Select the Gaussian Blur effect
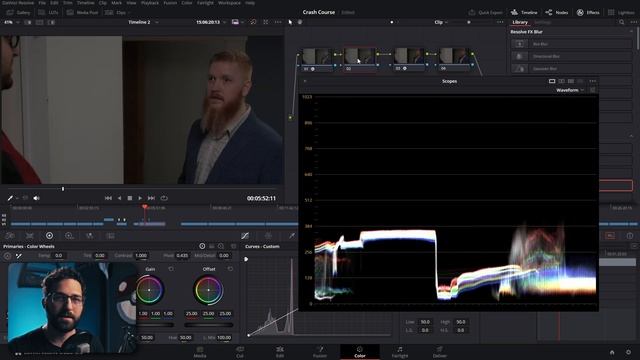The height and width of the screenshot is (360, 640). click(x=571, y=69)
